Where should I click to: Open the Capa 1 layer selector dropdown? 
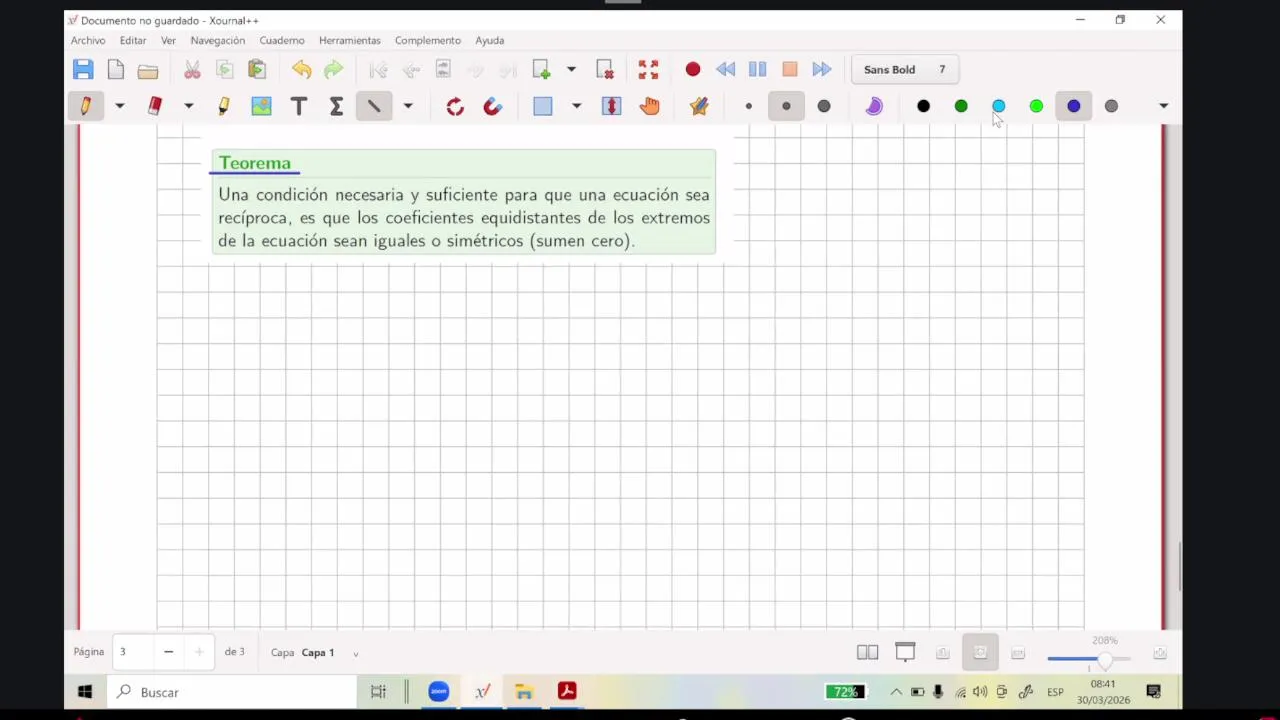click(355, 653)
